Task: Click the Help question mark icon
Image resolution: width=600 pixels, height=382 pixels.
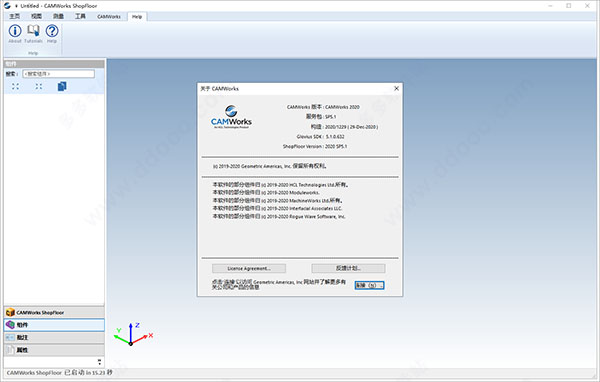Action: click(x=52, y=31)
